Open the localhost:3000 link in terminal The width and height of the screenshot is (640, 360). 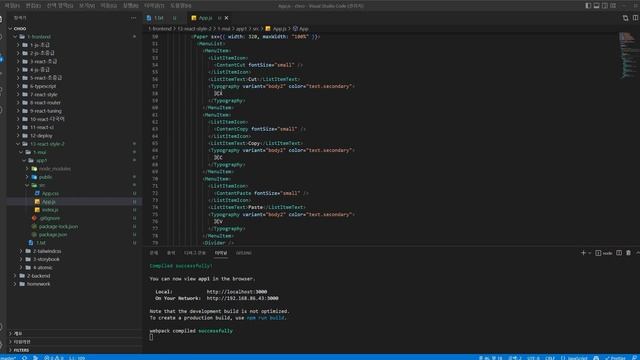click(x=237, y=292)
